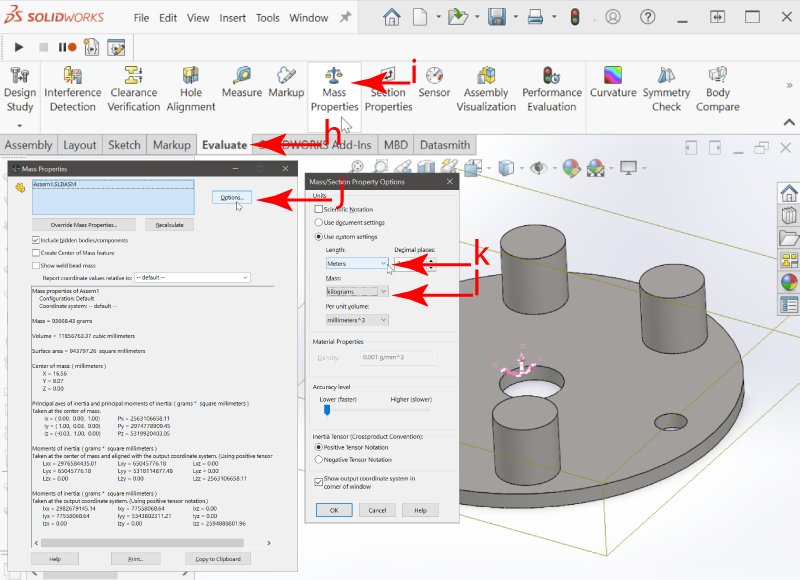This screenshot has width=800, height=580.
Task: Click the Home icon in title bar
Action: click(391, 17)
